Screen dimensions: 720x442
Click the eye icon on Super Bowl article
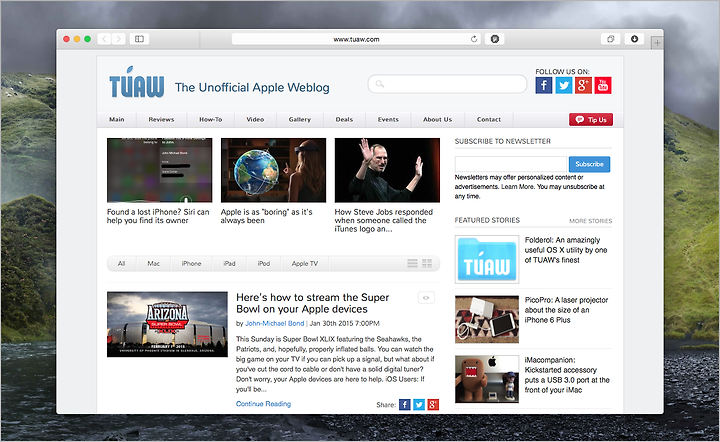click(426, 298)
